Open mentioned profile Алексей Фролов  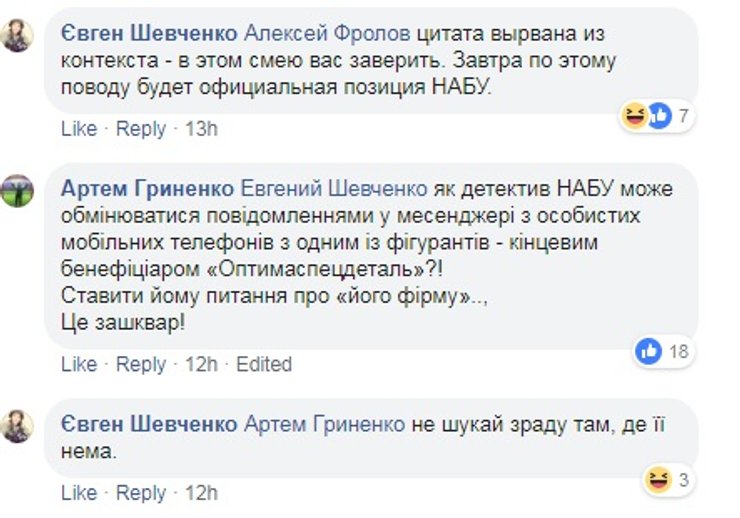pos(321,34)
